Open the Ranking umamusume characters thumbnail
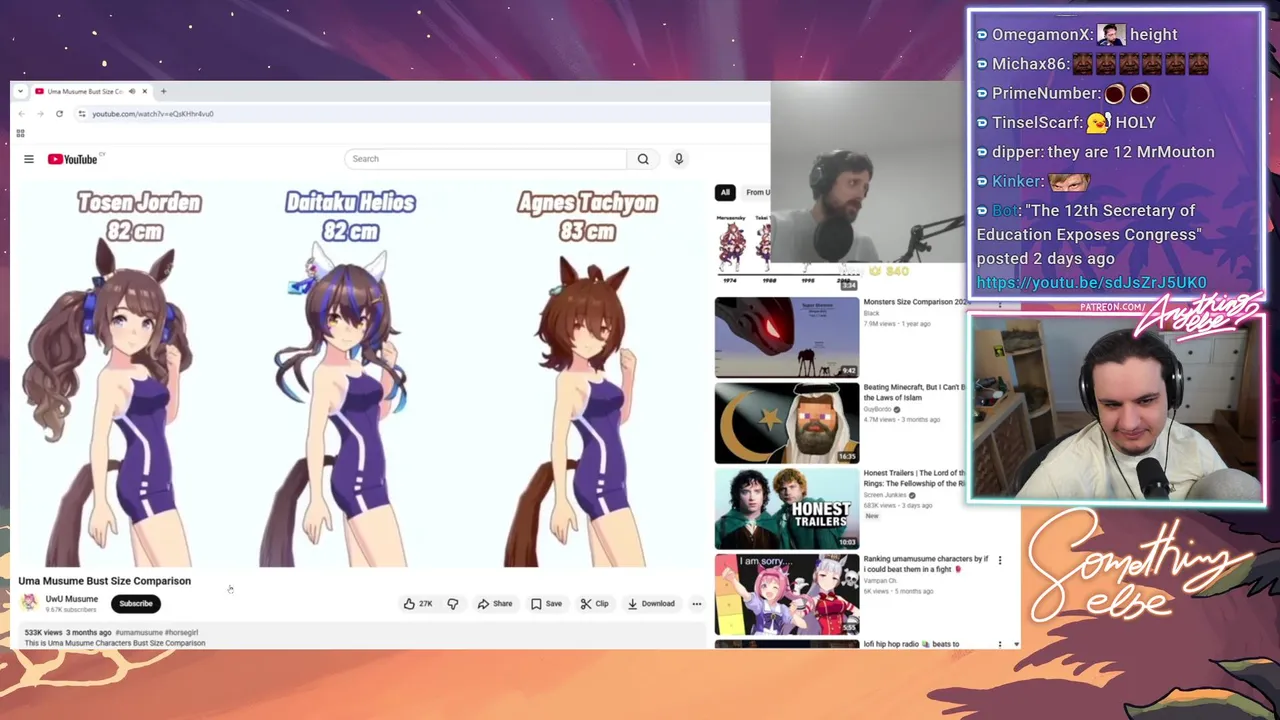1280x720 pixels. [787, 595]
